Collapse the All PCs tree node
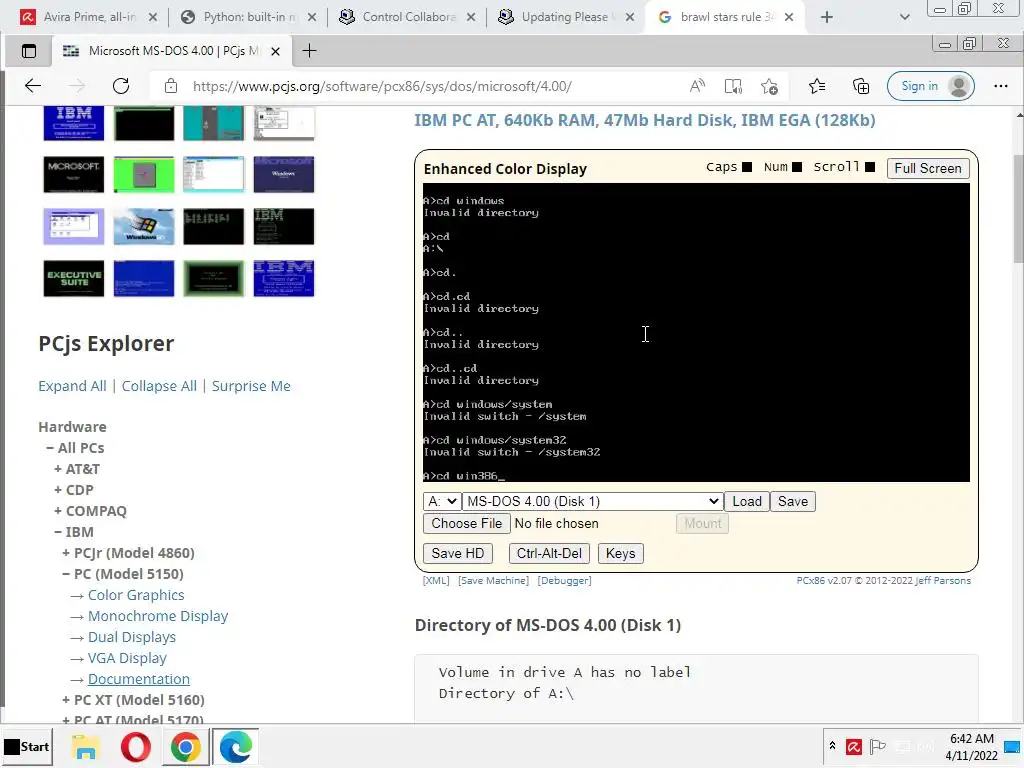 (50, 448)
